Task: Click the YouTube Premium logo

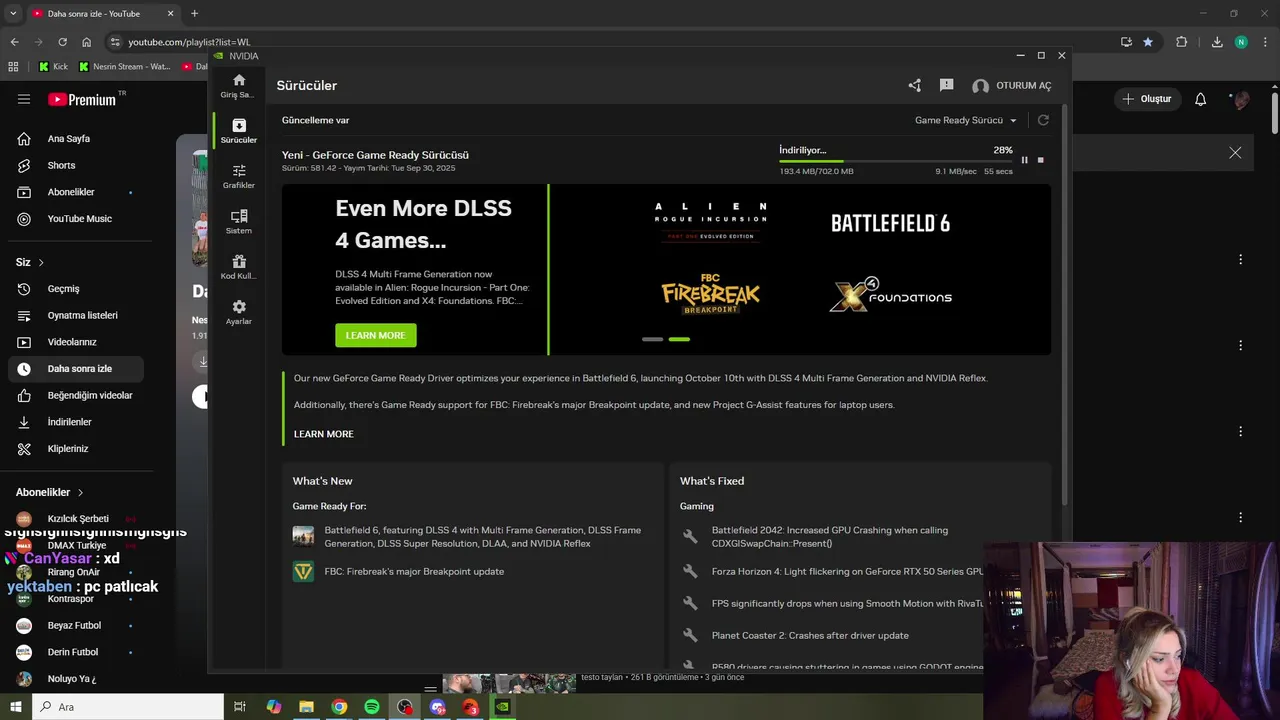Action: [82, 99]
